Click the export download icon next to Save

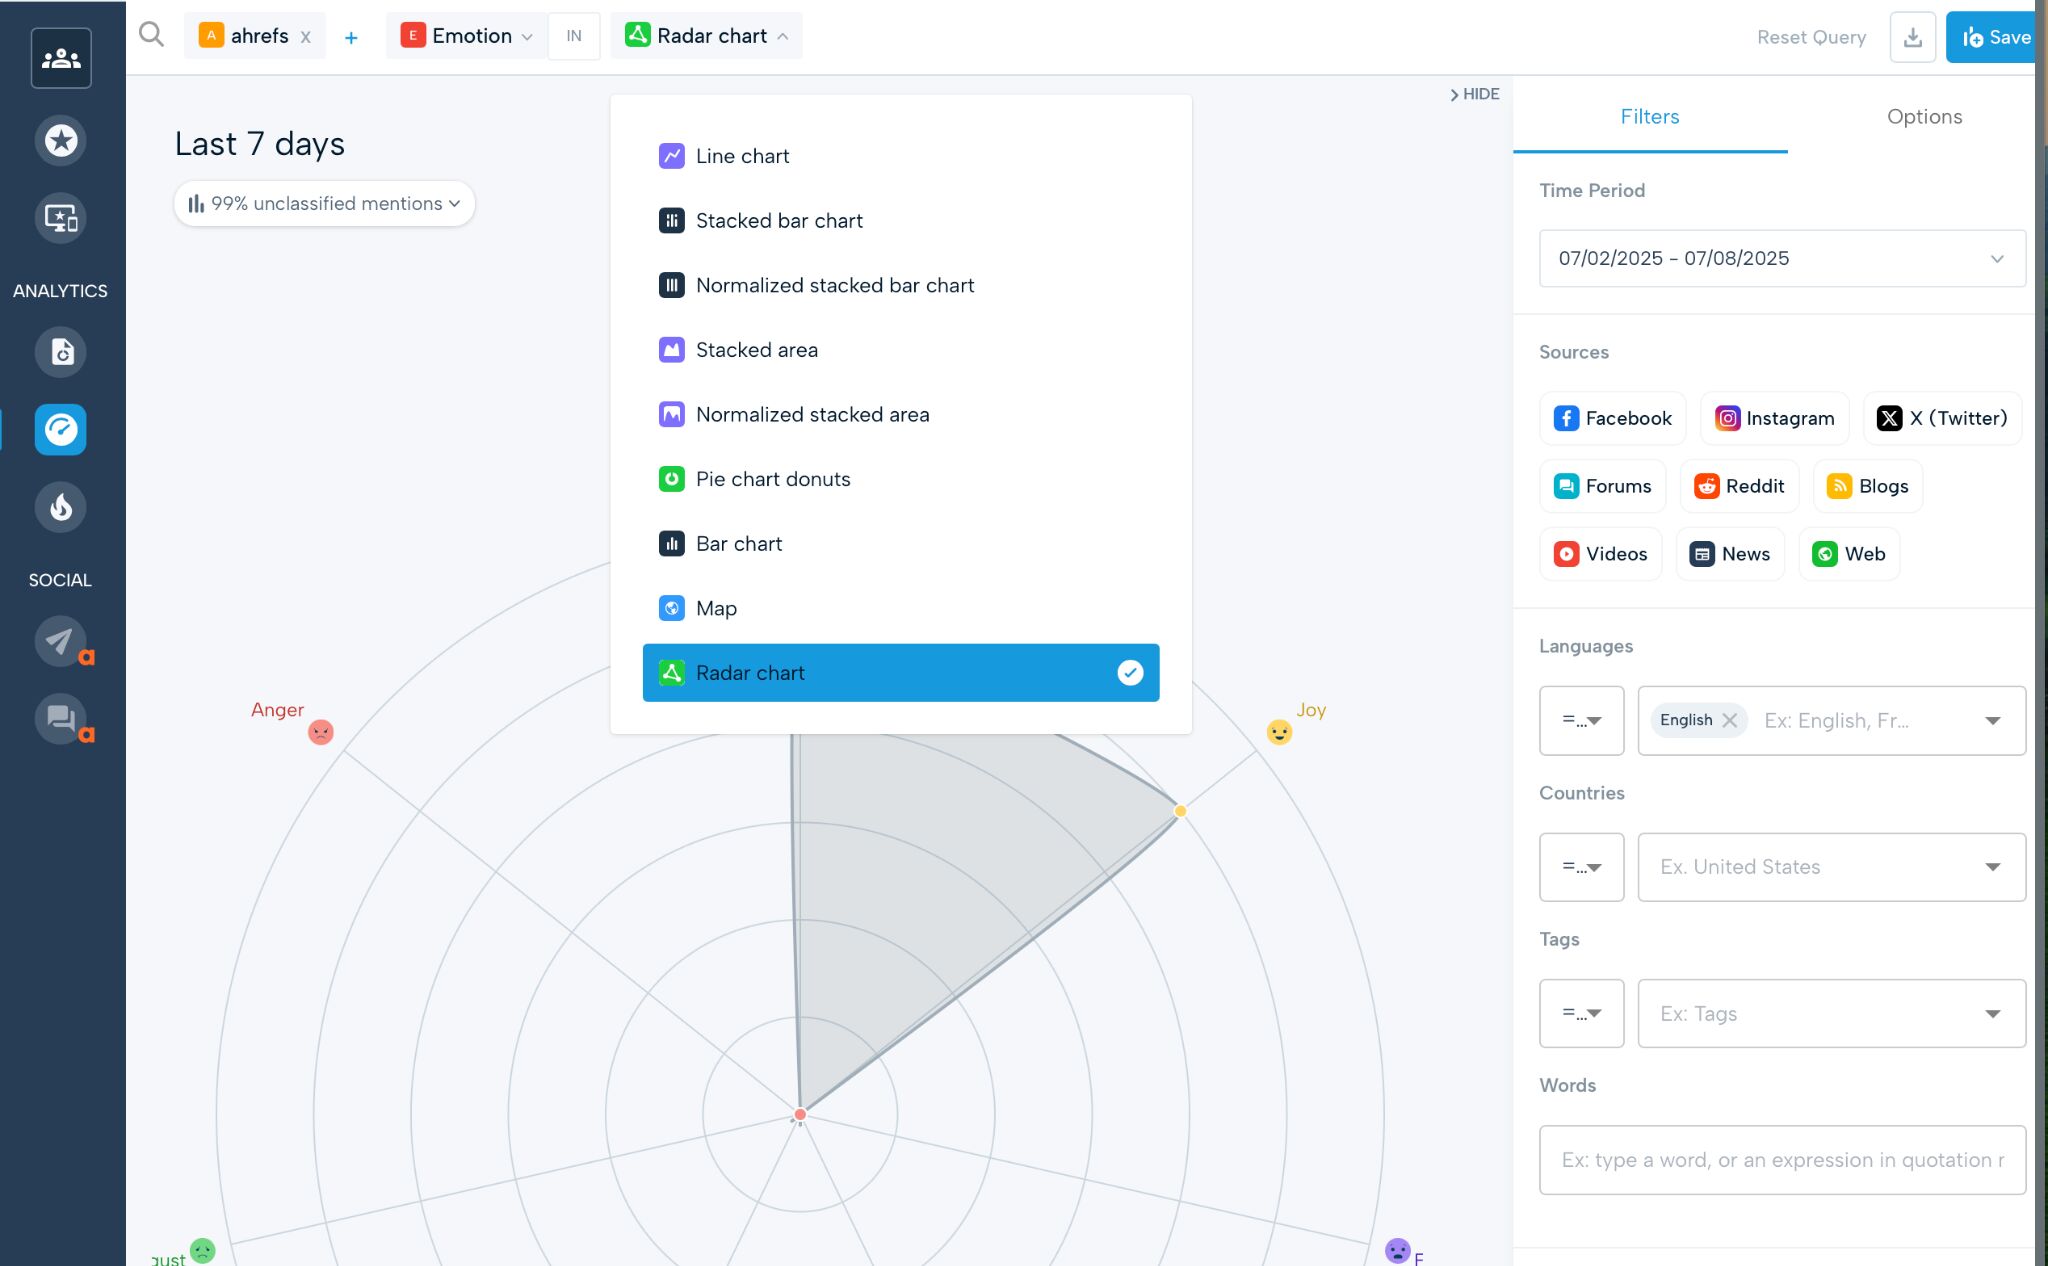click(1912, 37)
